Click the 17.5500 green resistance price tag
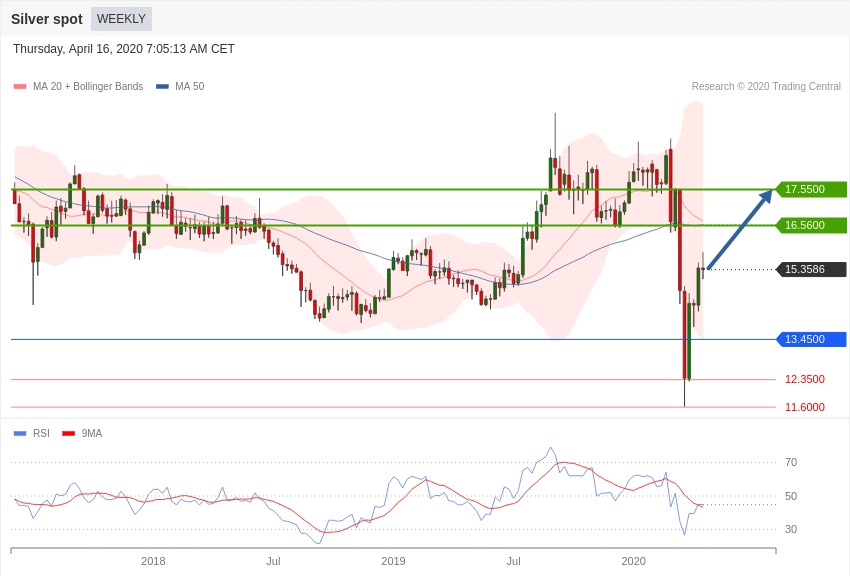The image size is (850, 576). pyautogui.click(x=811, y=189)
